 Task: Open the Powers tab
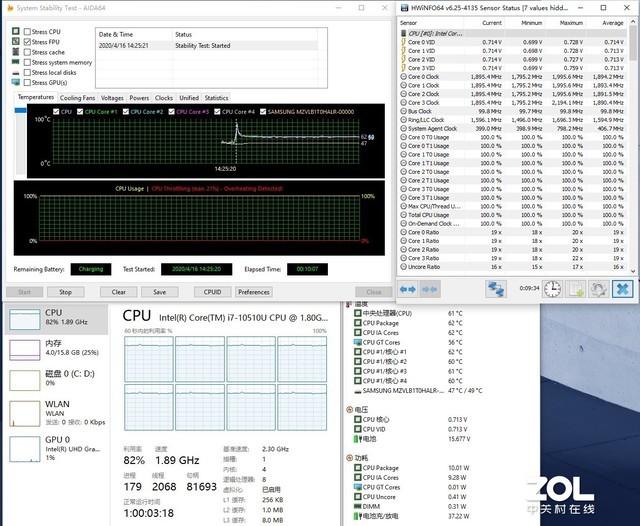point(139,98)
